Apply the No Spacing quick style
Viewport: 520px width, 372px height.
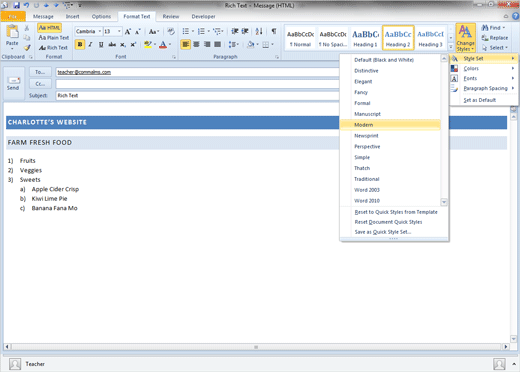pyautogui.click(x=333, y=38)
